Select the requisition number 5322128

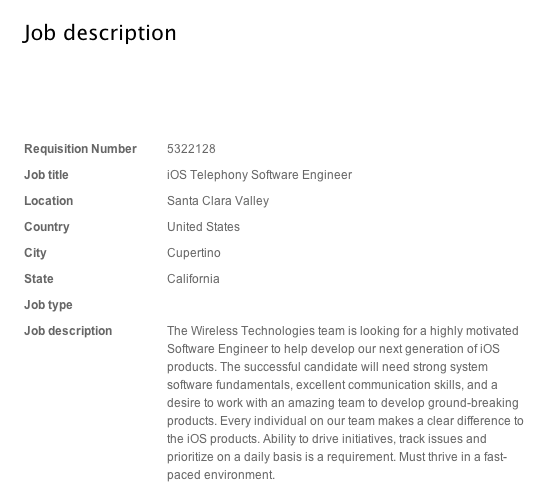(x=191, y=149)
